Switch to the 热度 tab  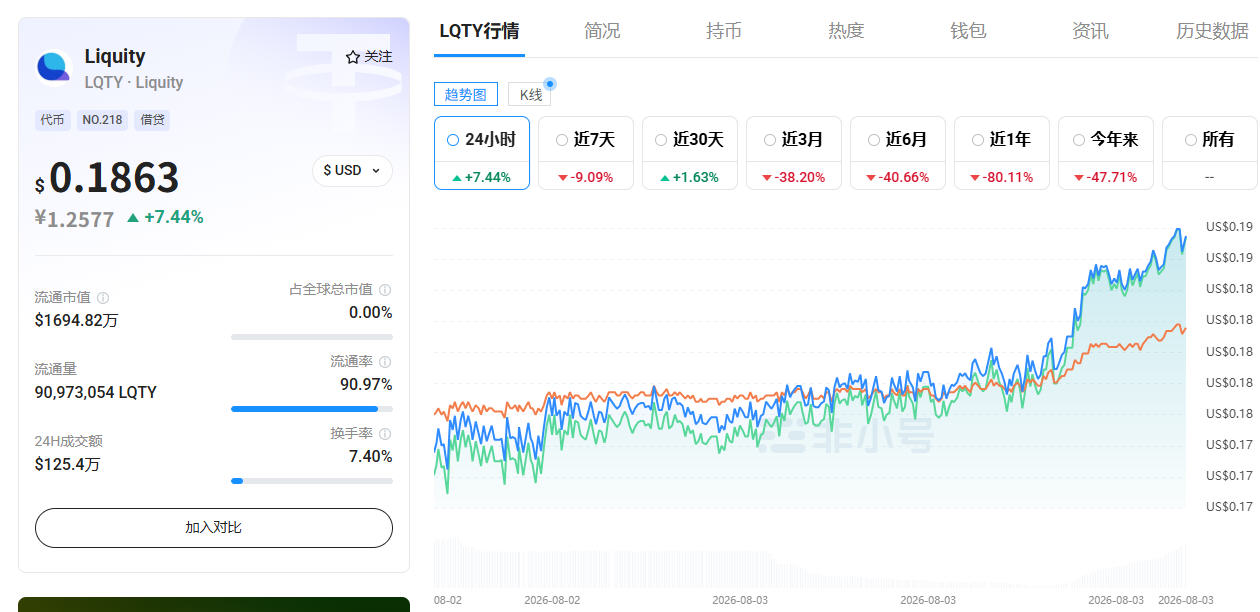[846, 31]
